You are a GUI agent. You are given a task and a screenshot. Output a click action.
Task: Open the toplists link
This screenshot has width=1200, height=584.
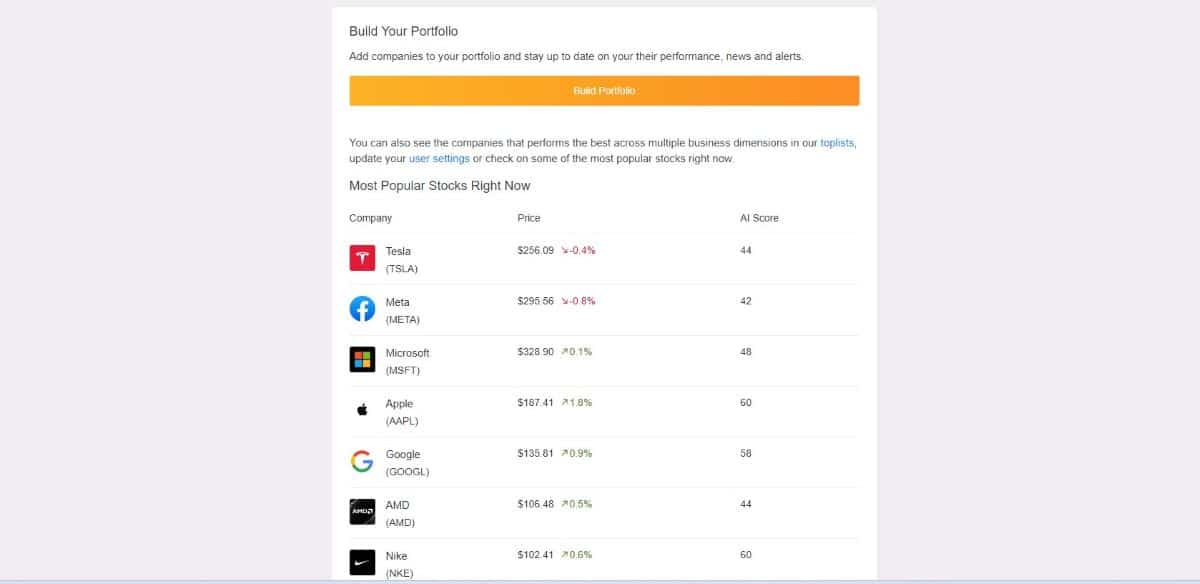click(x=838, y=142)
